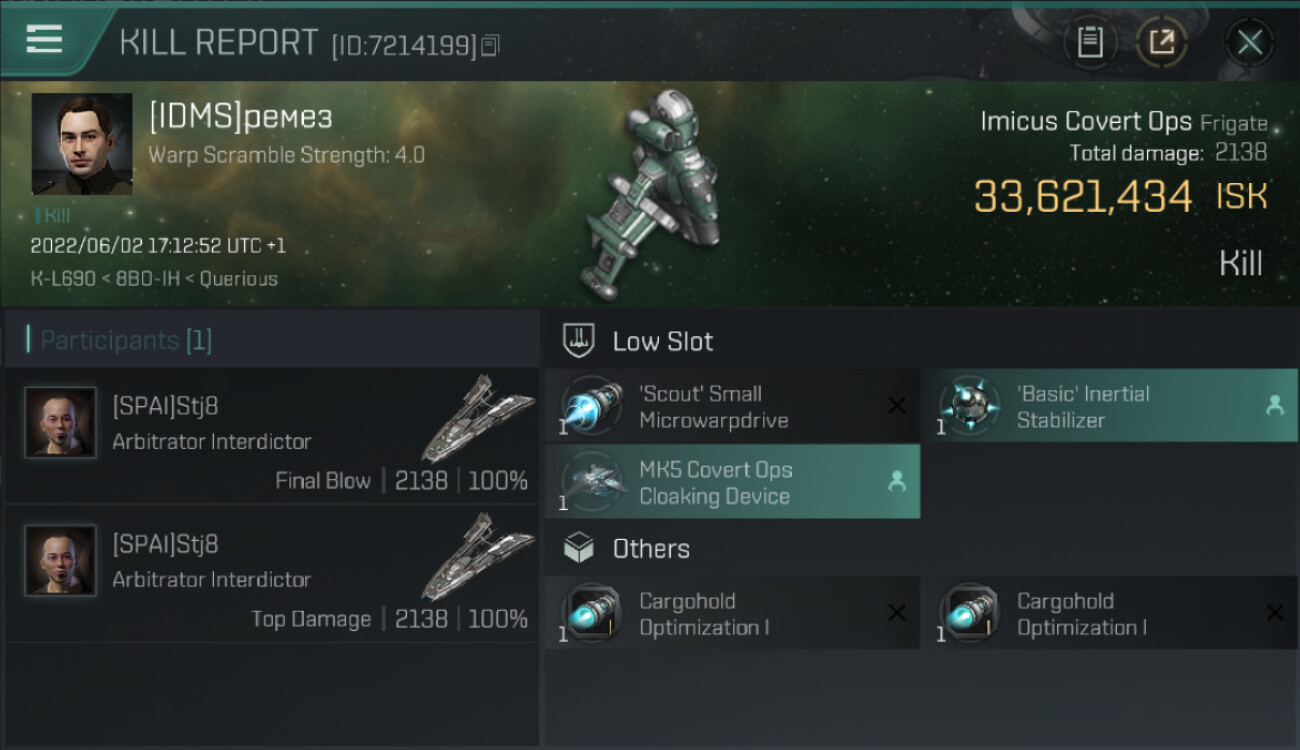Viewport: 1300px width, 750px height.
Task: Copy the kill report ID
Action: (x=490, y=45)
